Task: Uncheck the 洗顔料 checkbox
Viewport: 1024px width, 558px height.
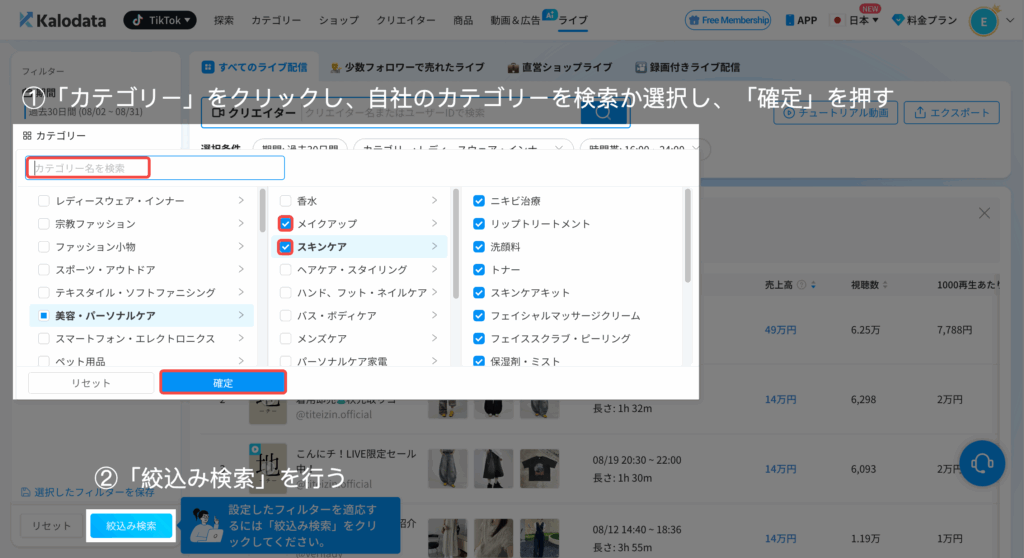Action: pyautogui.click(x=479, y=246)
